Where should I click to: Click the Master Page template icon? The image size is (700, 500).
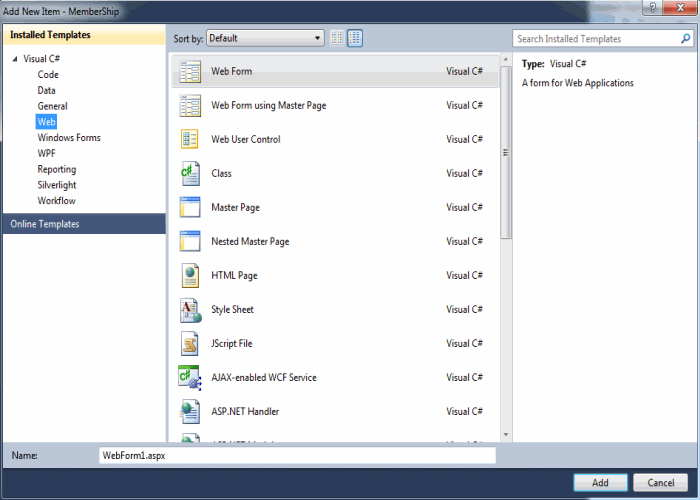point(190,207)
